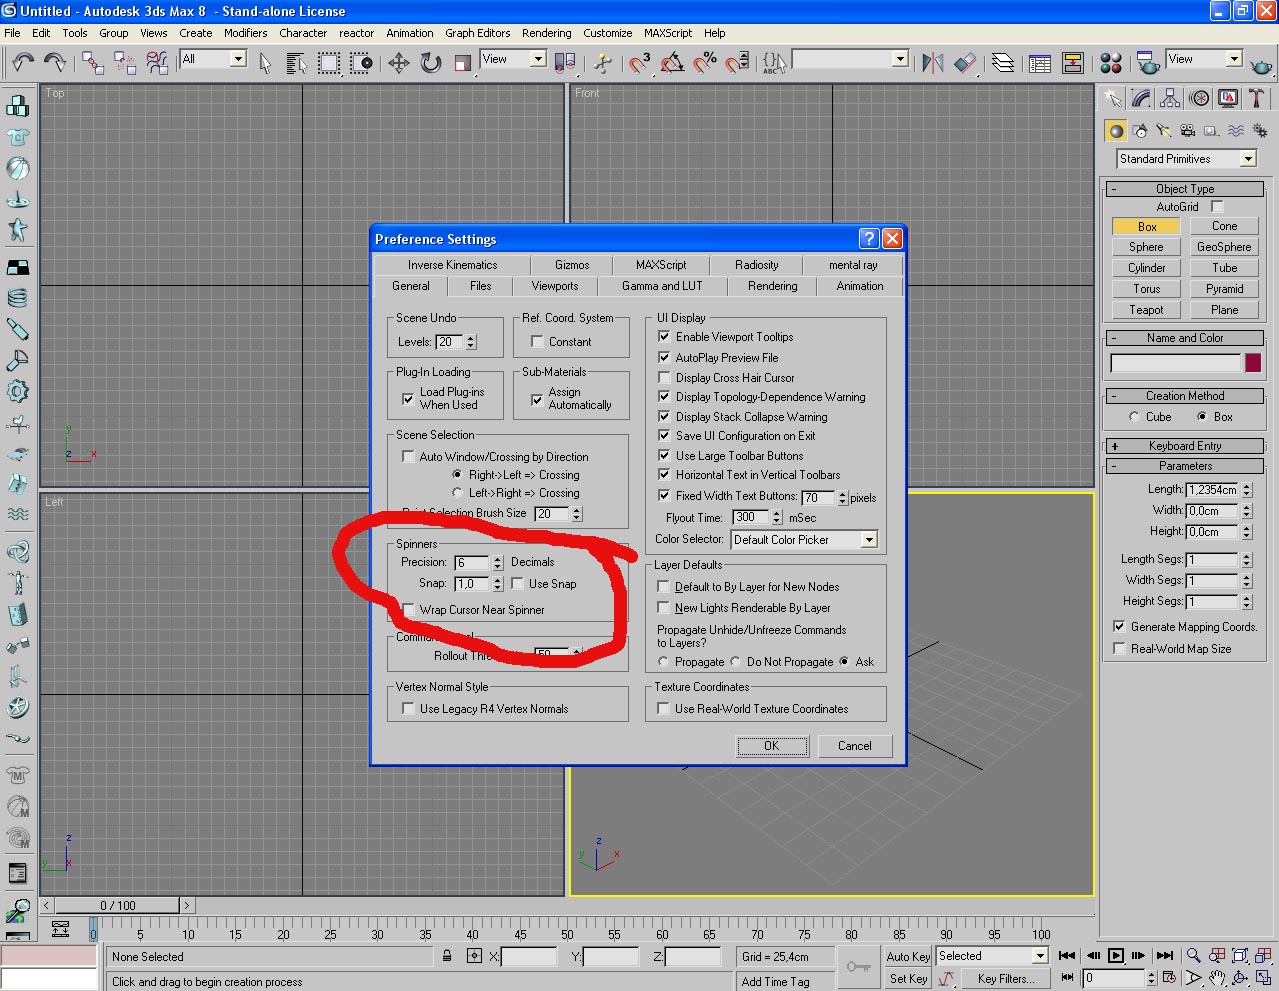This screenshot has height=991, width=1279.
Task: Switch to the Gamma and LUT tab
Action: tap(662, 286)
